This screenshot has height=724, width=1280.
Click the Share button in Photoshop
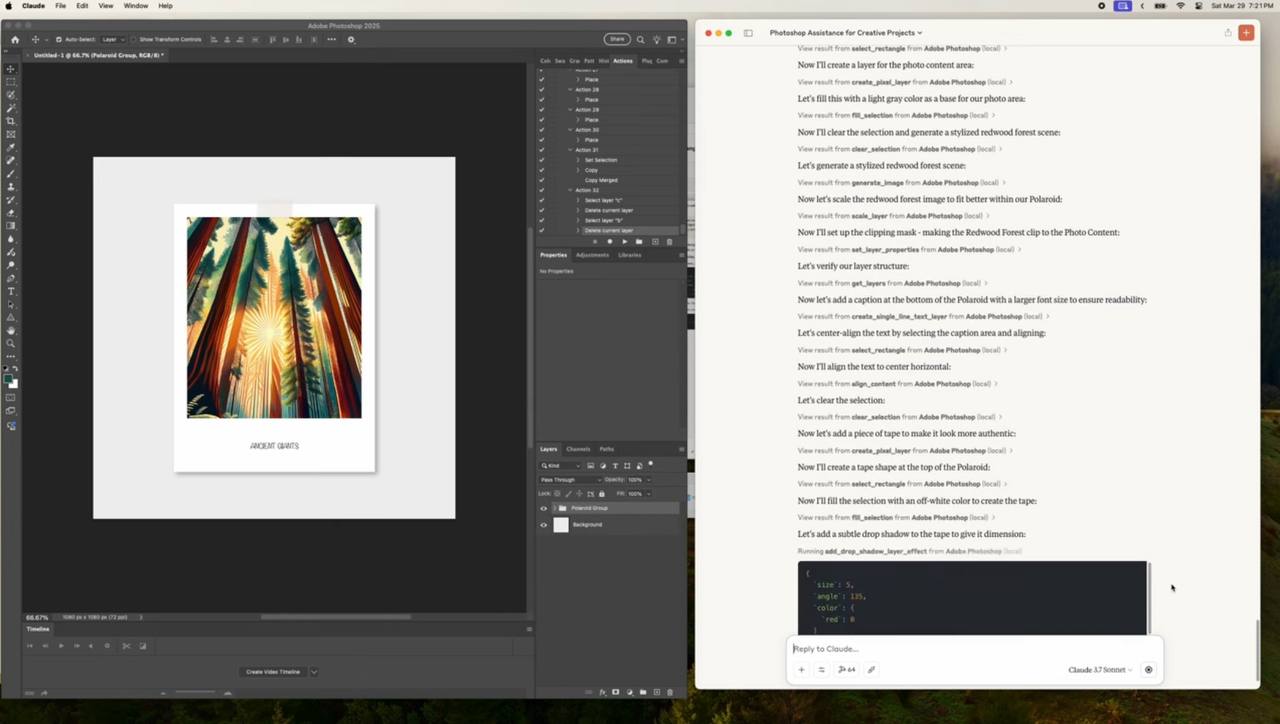point(617,39)
